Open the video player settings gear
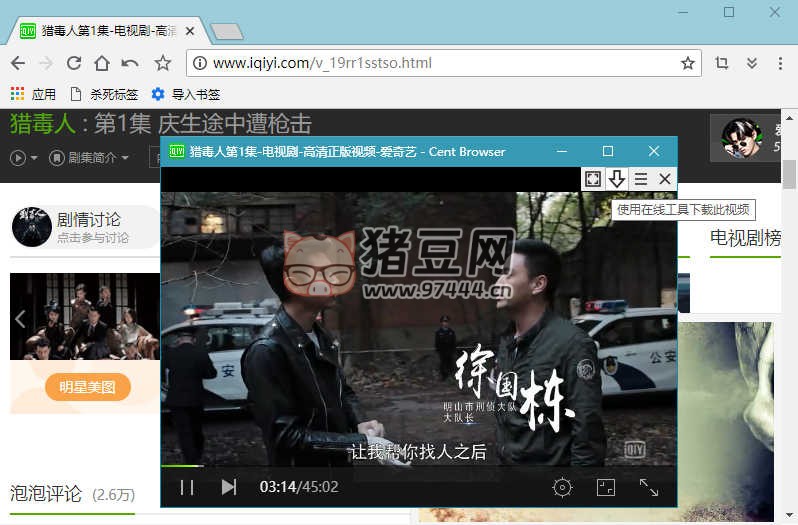798x525 pixels. [562, 487]
